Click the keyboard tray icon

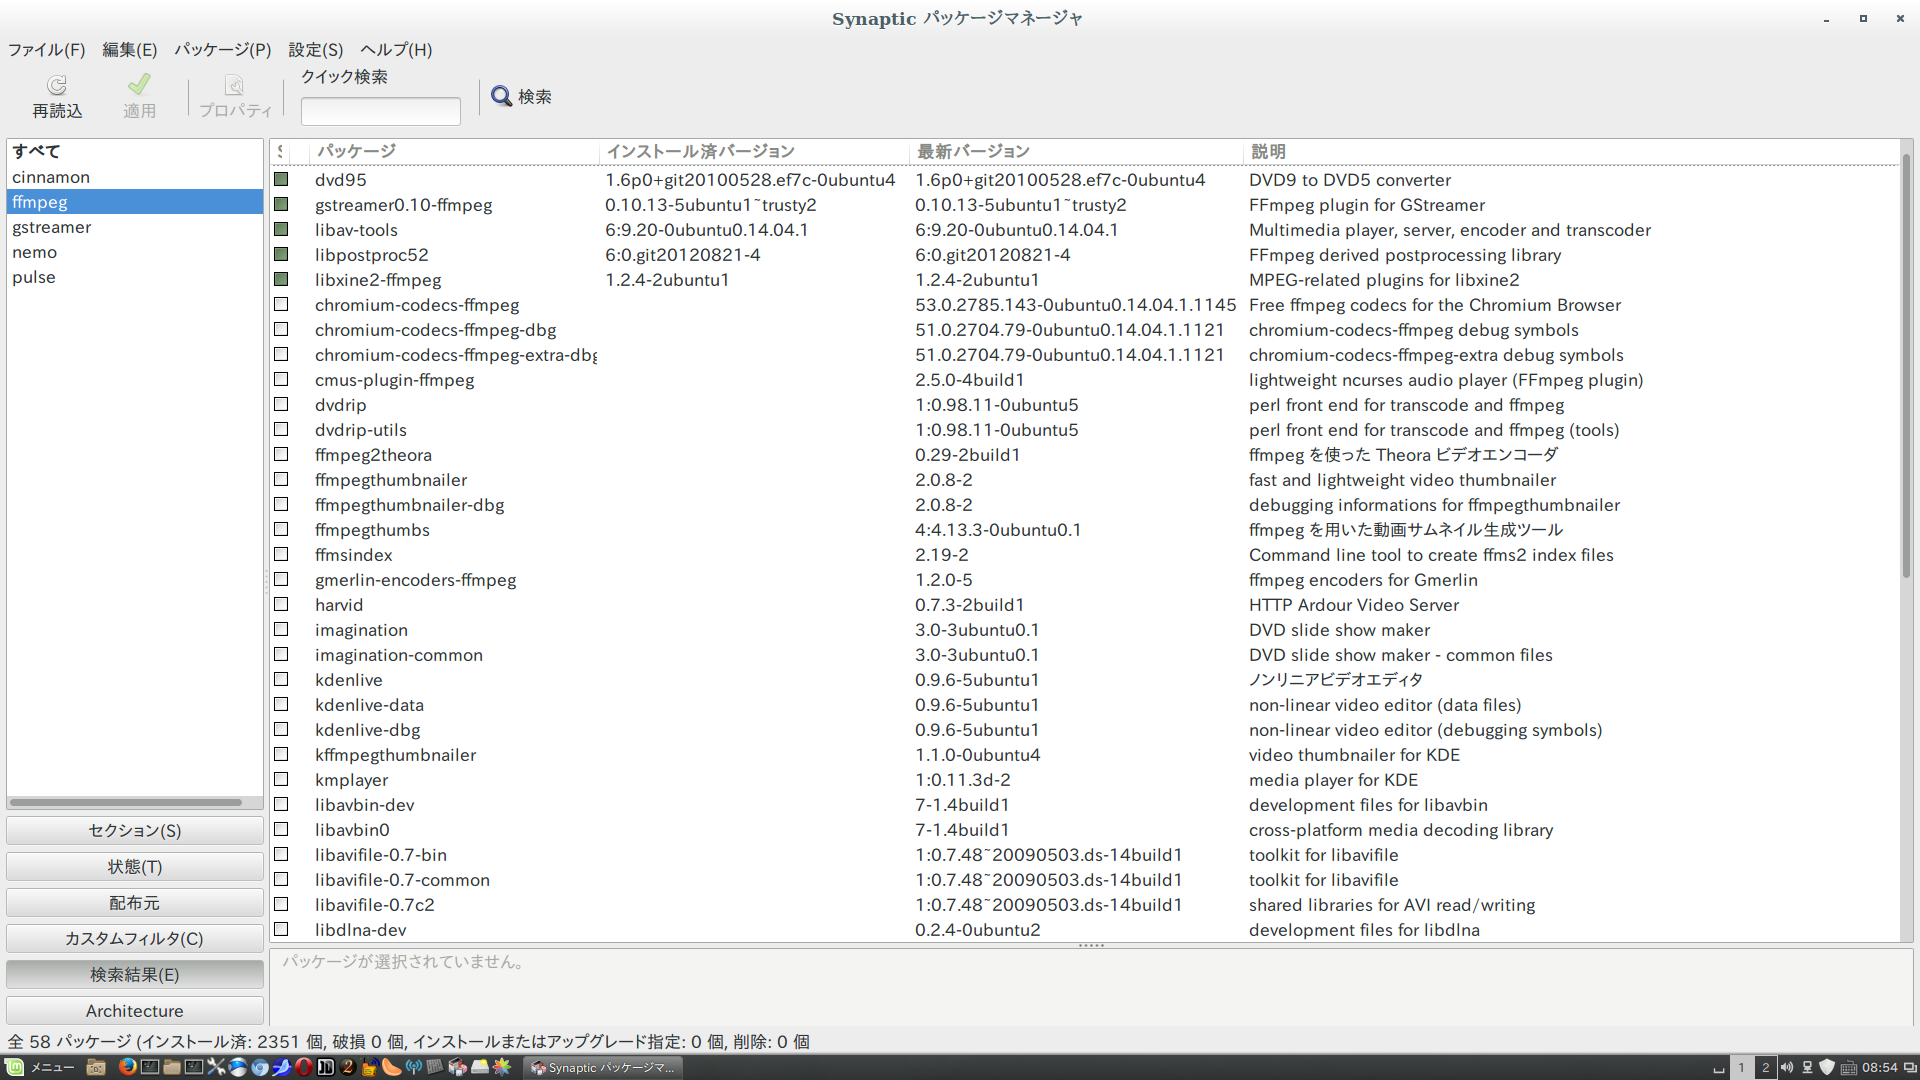[x=1849, y=1068]
